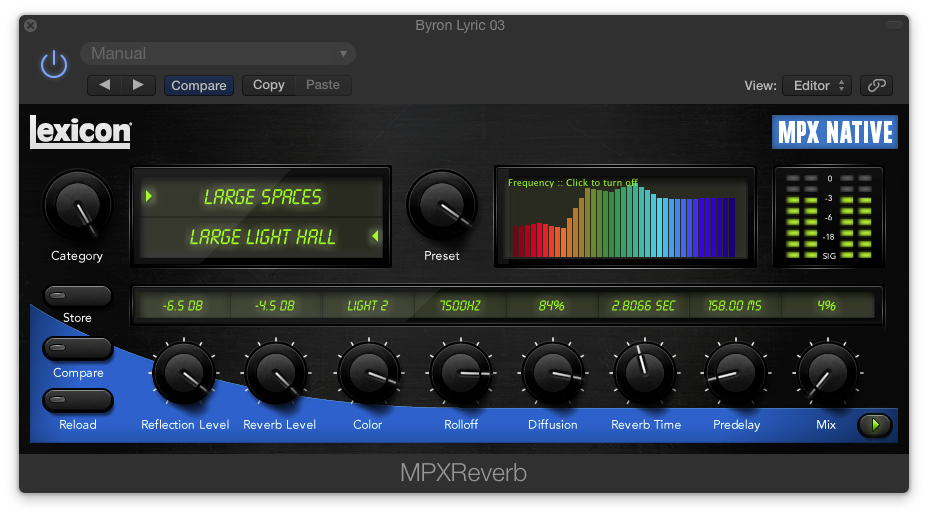Click the Rolloff knob
The image size is (928, 516).
(461, 373)
